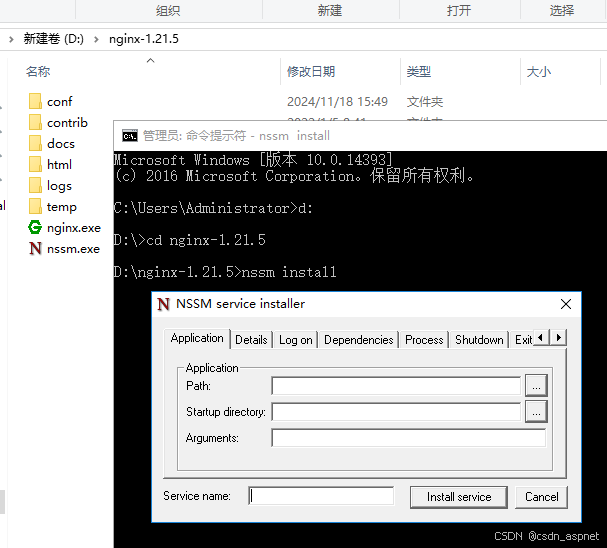Browse for the Startup directory
This screenshot has width=607, height=548.
click(536, 411)
